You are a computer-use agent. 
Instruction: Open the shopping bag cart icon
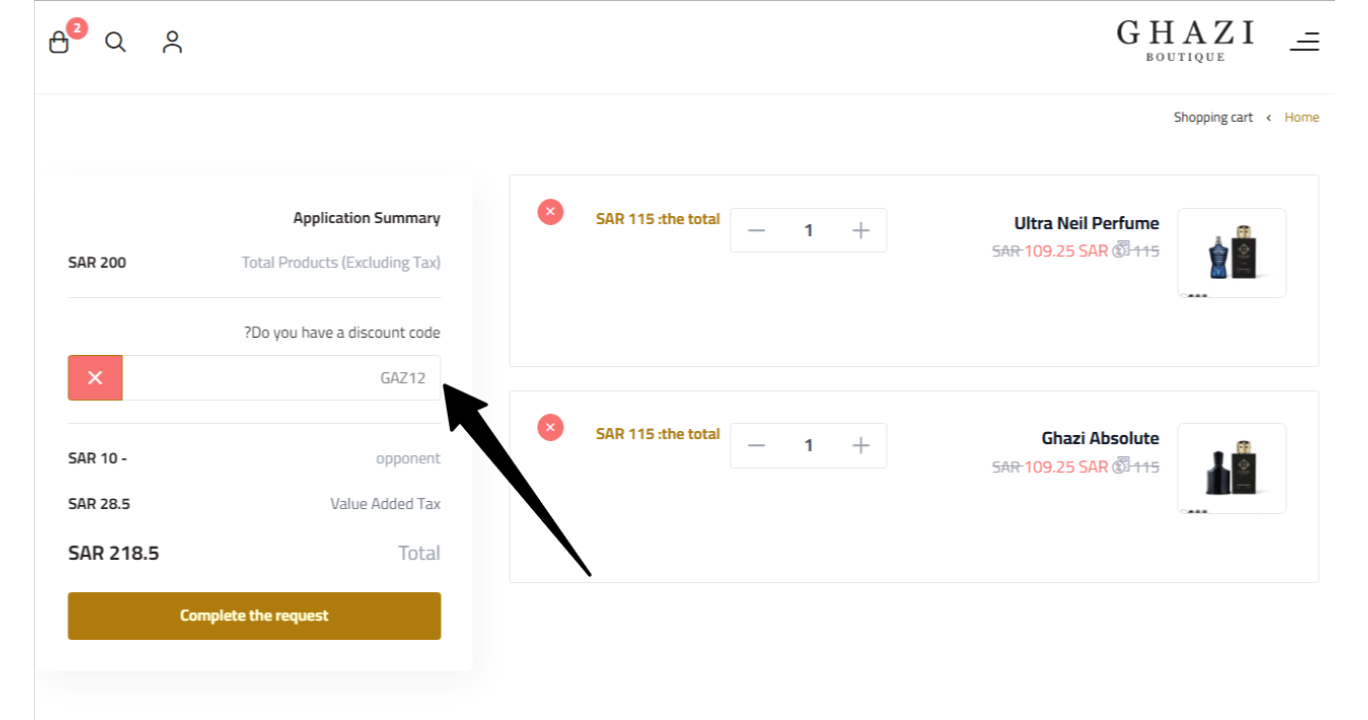[60, 42]
